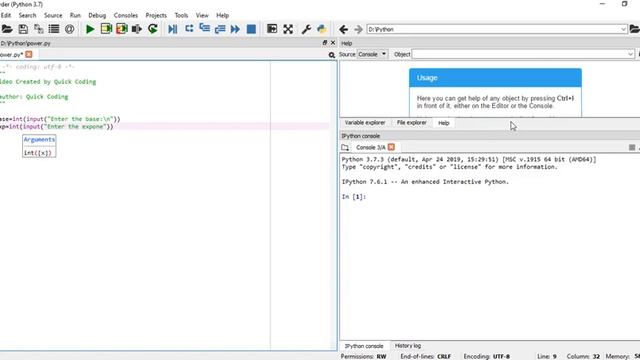Image resolution: width=640 pixels, height=360 pixels.
Task: Select the power.py editor tab
Action: point(11,55)
